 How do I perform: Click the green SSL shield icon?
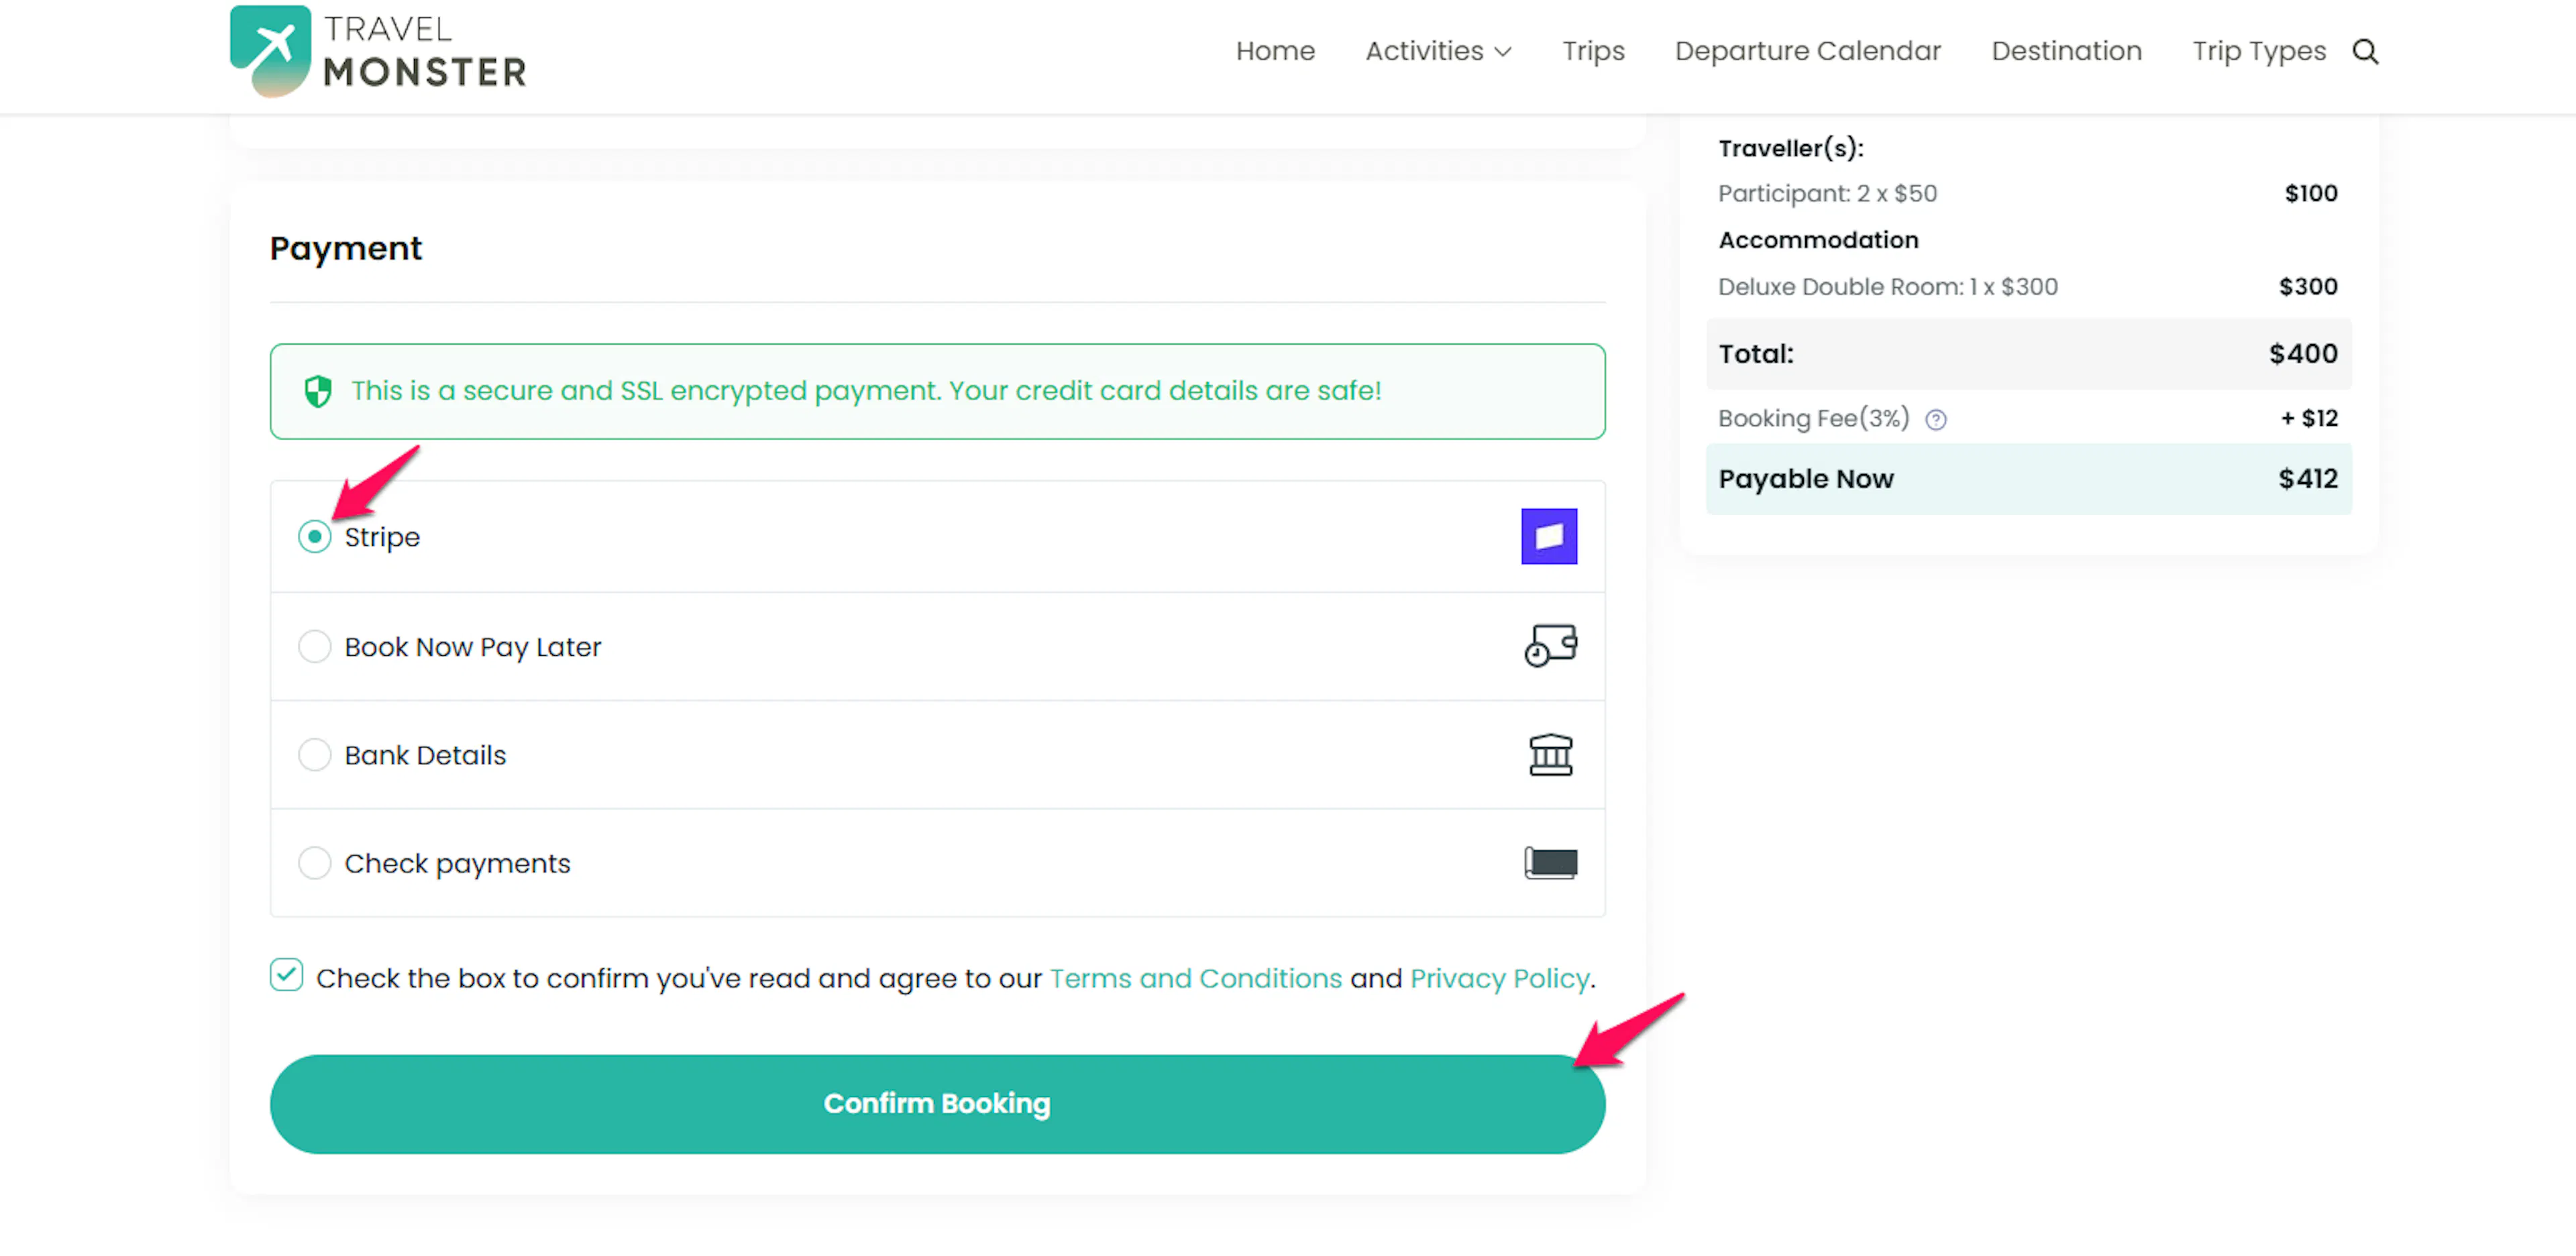(318, 391)
